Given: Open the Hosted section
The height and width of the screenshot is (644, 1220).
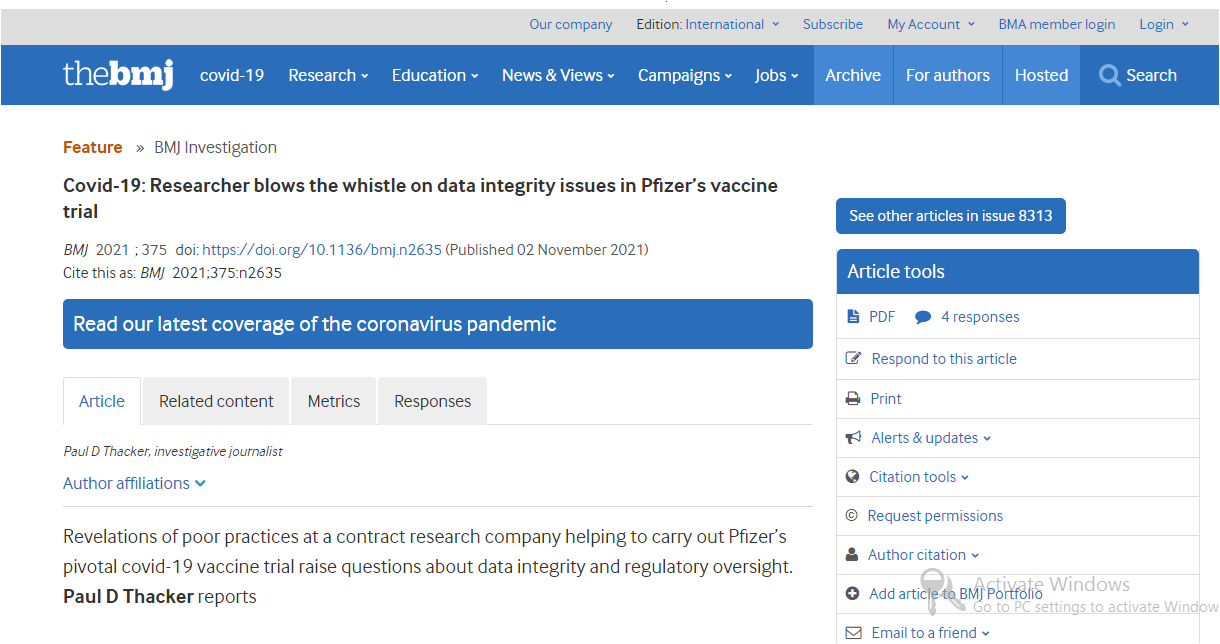Looking at the screenshot, I should tap(1041, 75).
